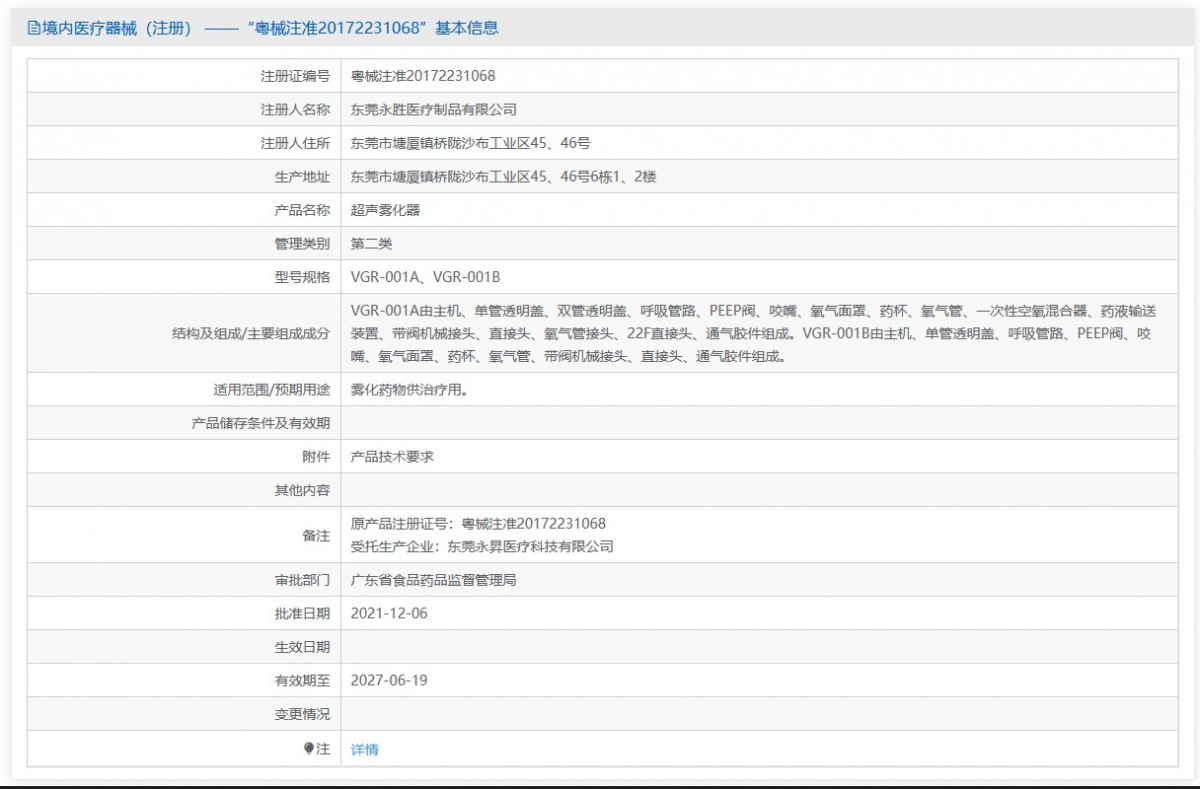Click registrant name 东莞永胜医疗制品有限公司
Screen dimensions: 1200x789
tap(434, 110)
